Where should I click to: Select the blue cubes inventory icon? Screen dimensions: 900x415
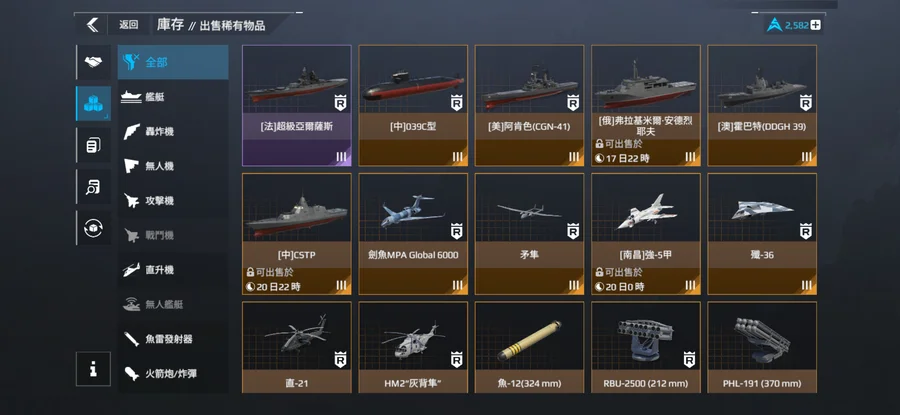pos(94,103)
